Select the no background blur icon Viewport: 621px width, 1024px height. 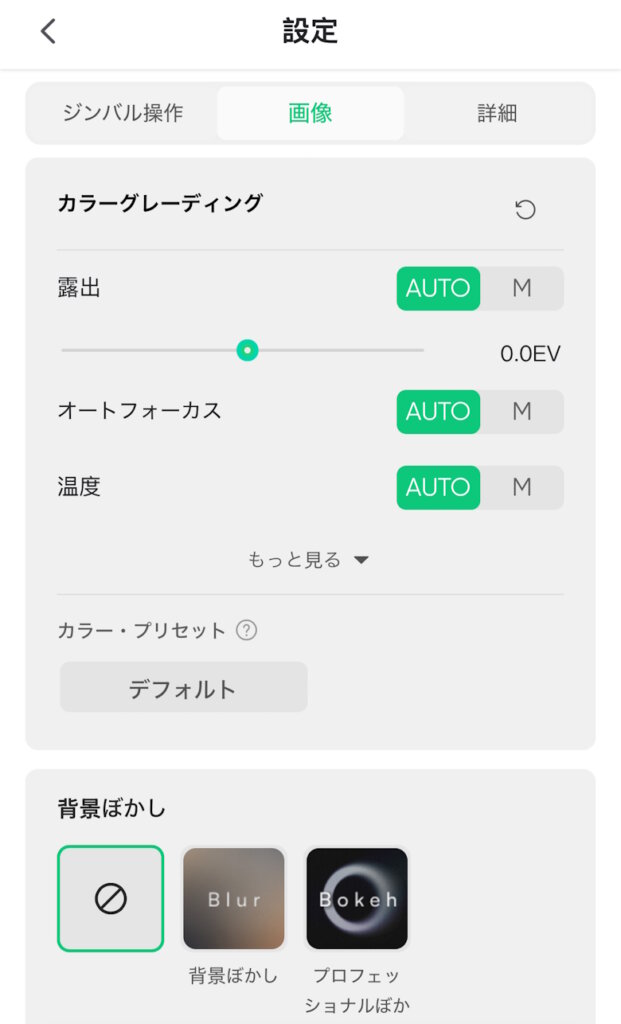coord(110,898)
